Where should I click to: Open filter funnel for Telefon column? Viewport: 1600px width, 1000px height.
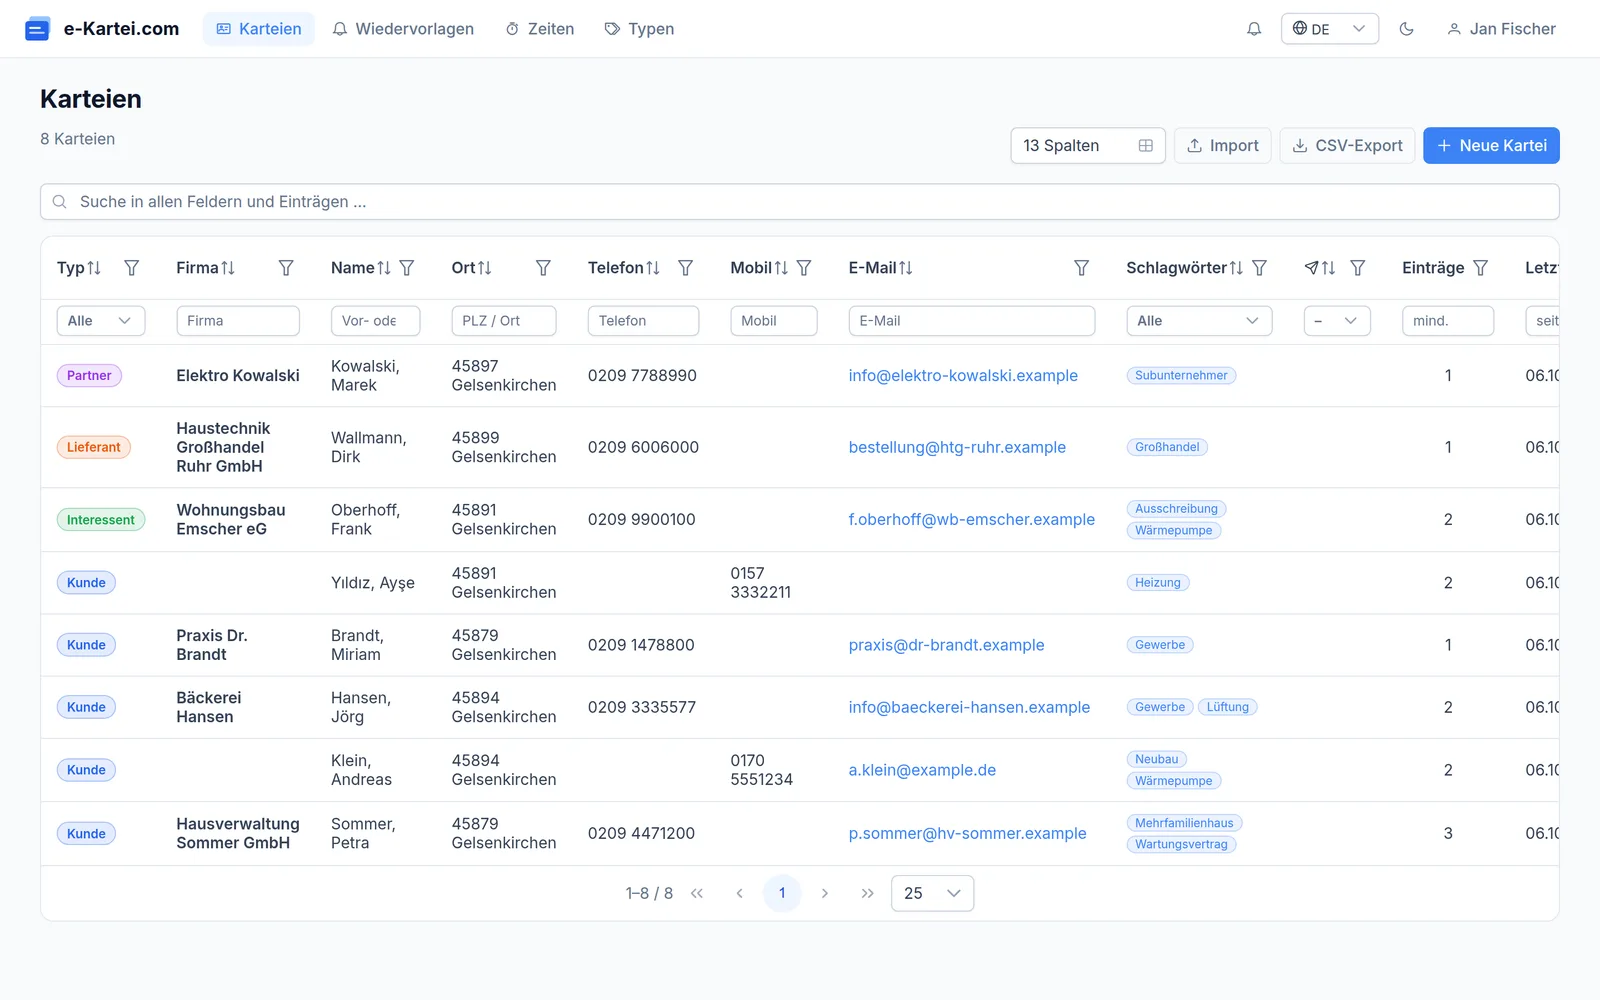click(686, 268)
